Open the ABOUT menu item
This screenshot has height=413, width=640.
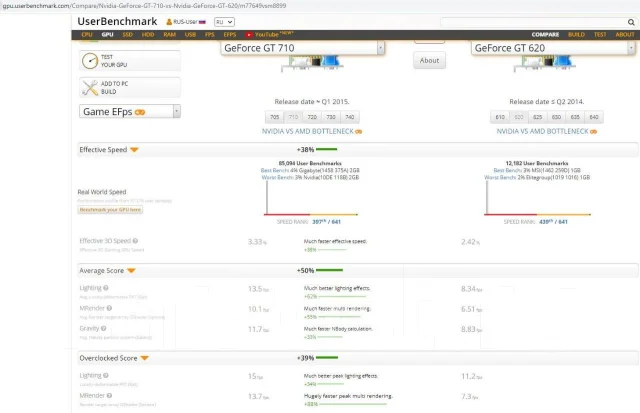[625, 35]
